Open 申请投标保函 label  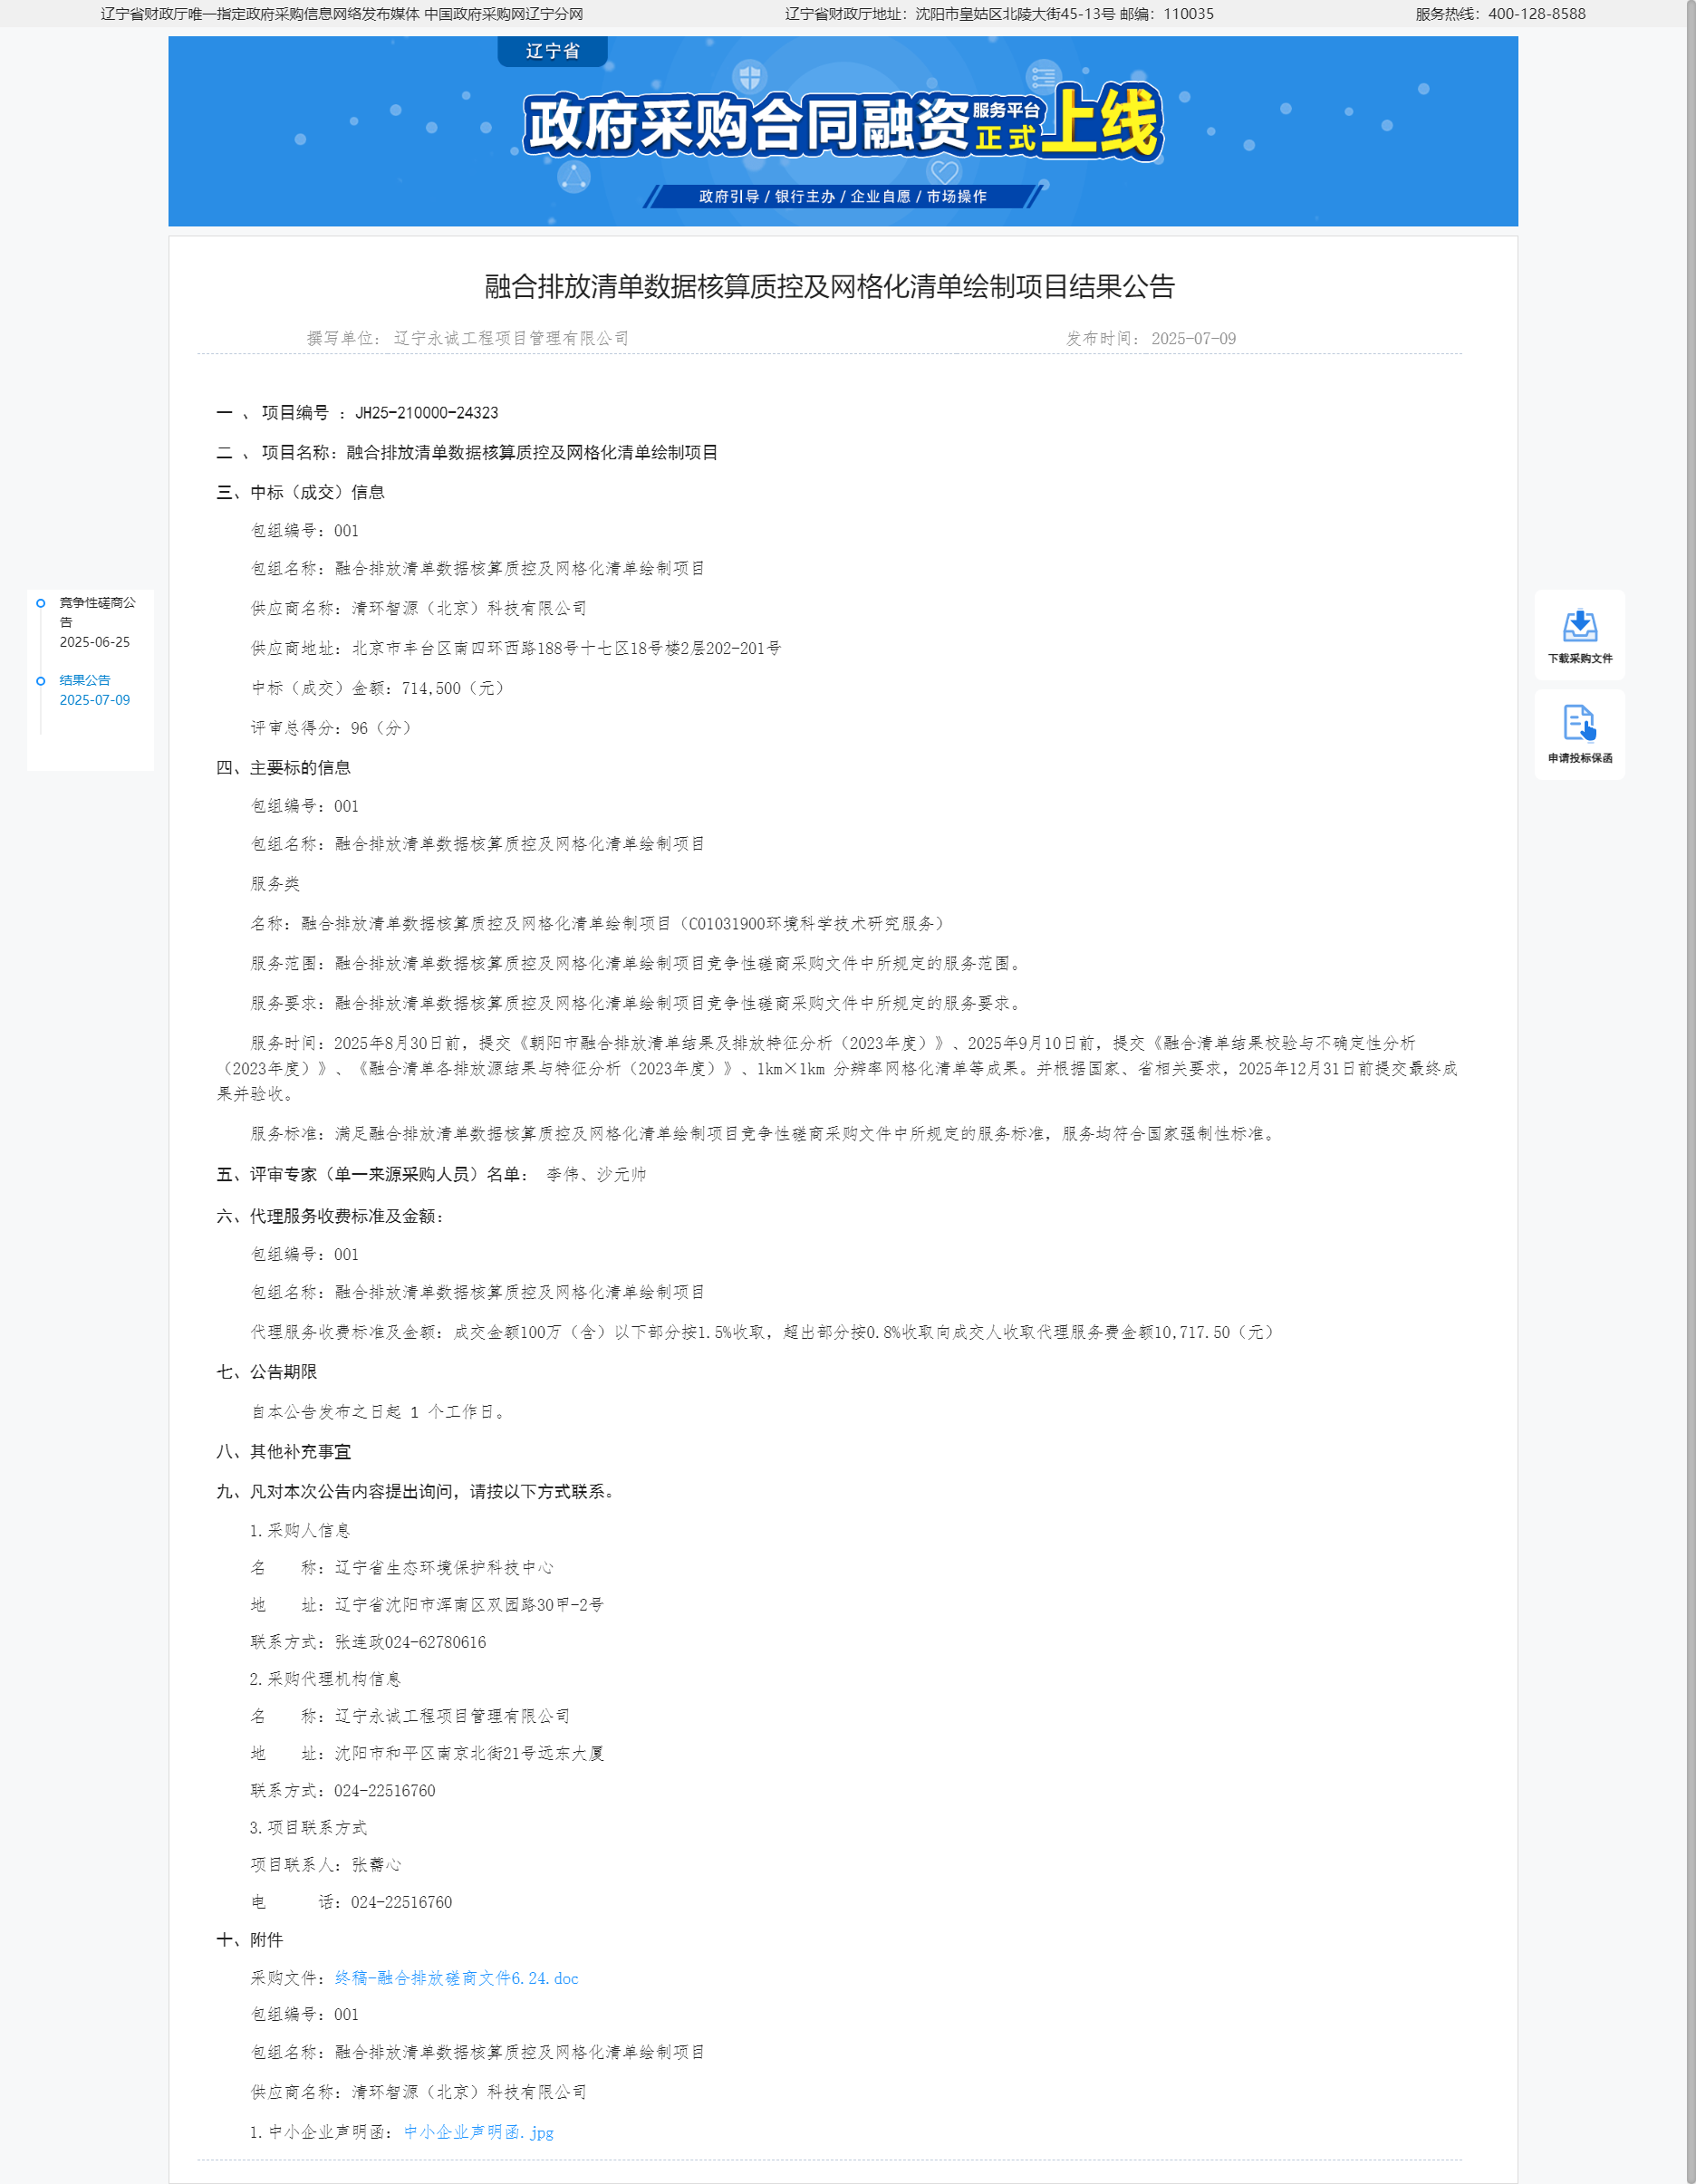(x=1580, y=758)
